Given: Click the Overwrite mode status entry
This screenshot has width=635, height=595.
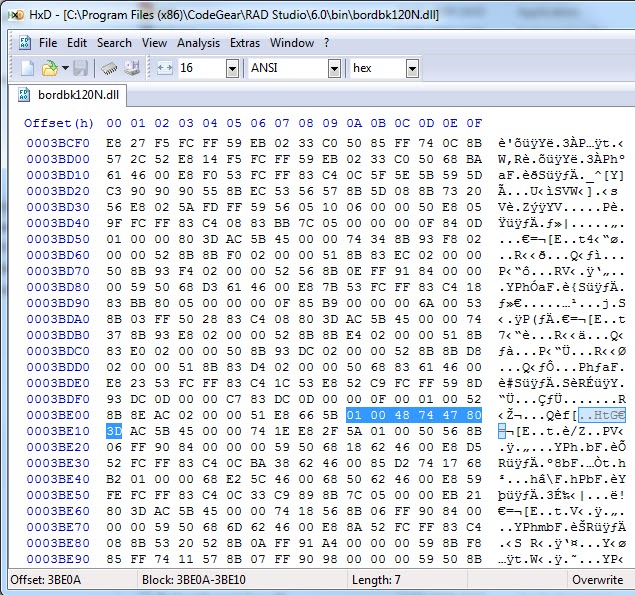Looking at the screenshot, I should [597, 580].
